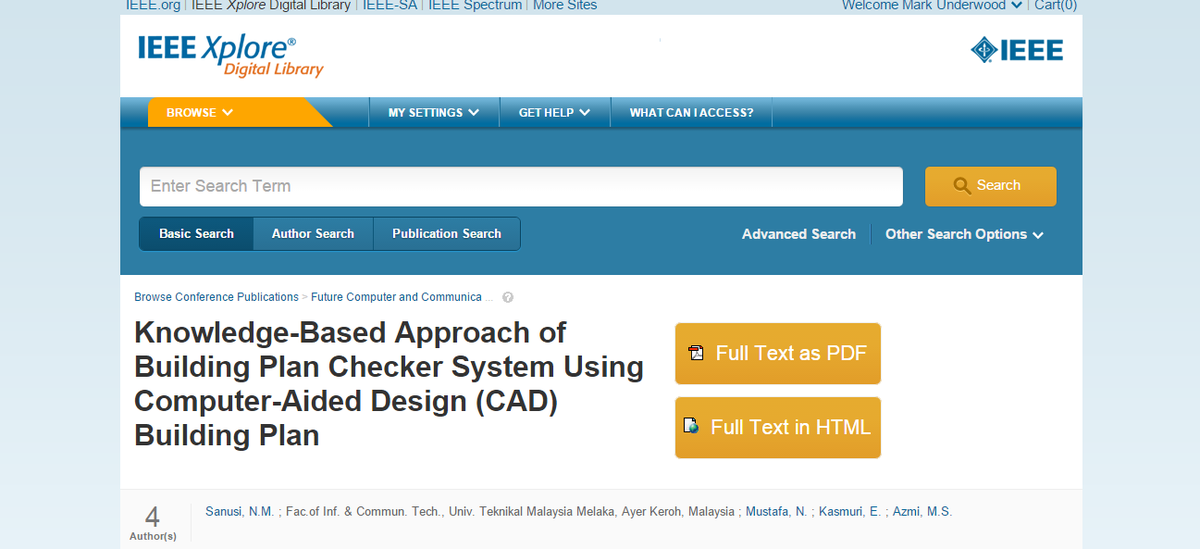Click the IEEE Xplore Digital Library logo
The height and width of the screenshot is (549, 1200).
pos(230,56)
